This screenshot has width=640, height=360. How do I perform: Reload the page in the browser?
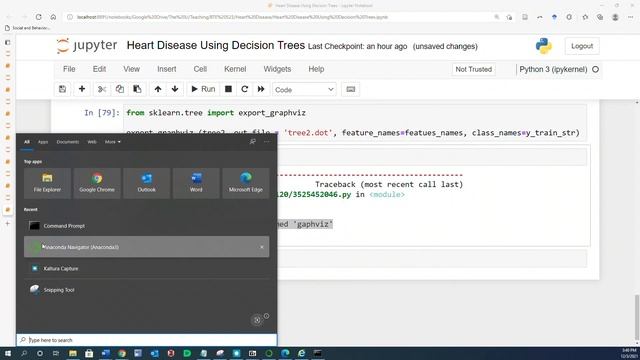coord(38,17)
